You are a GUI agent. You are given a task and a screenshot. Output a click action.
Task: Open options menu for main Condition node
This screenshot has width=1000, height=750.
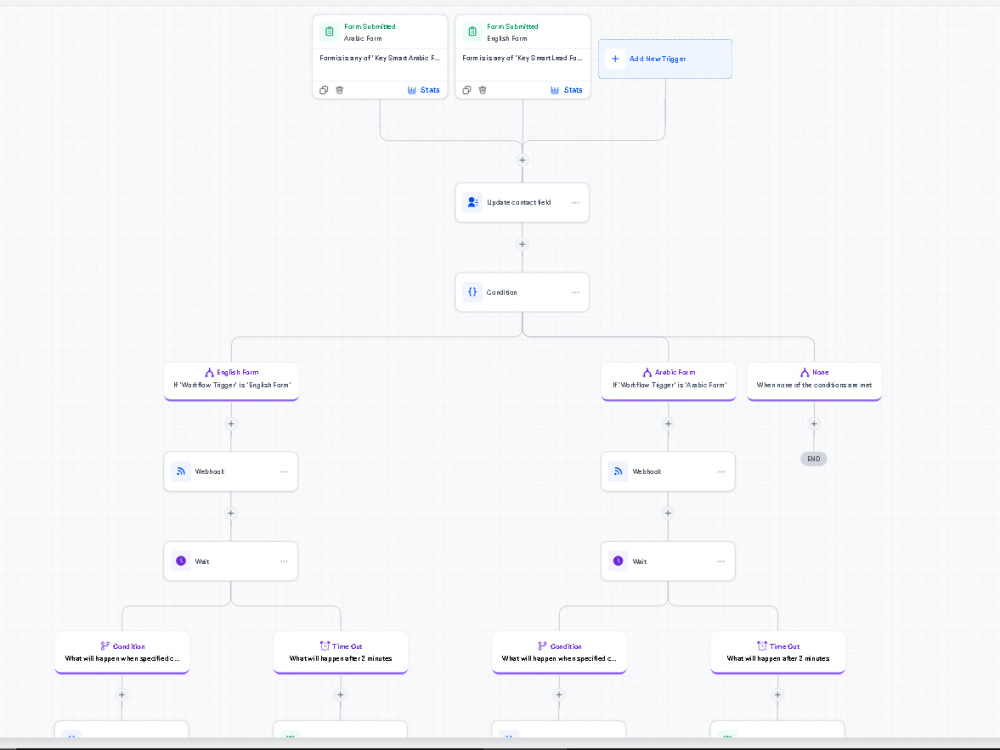(x=575, y=292)
